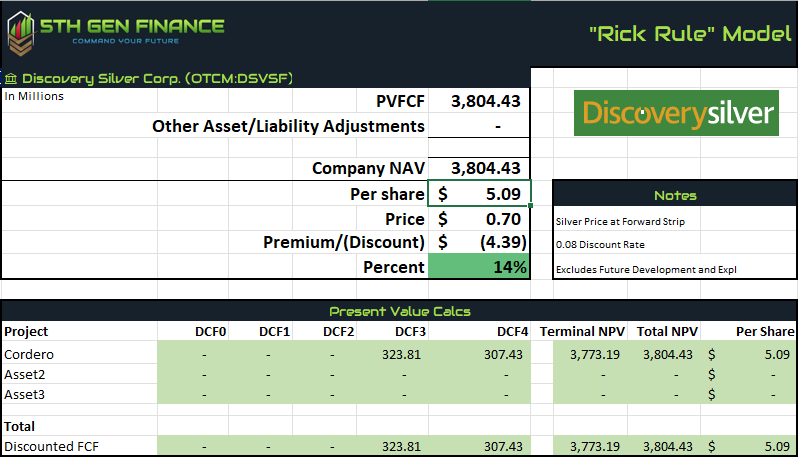The height and width of the screenshot is (457, 798).
Task: Click the "Rick Rule" Model heading
Action: [x=690, y=34]
